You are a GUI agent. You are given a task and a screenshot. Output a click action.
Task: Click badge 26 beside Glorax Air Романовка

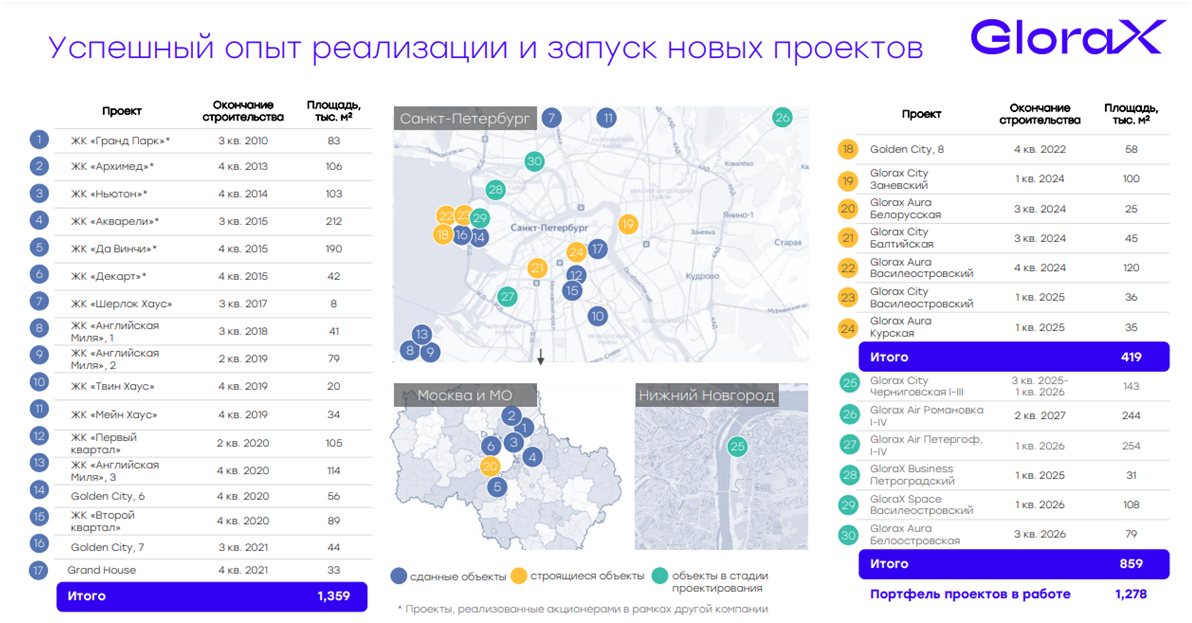click(x=849, y=415)
